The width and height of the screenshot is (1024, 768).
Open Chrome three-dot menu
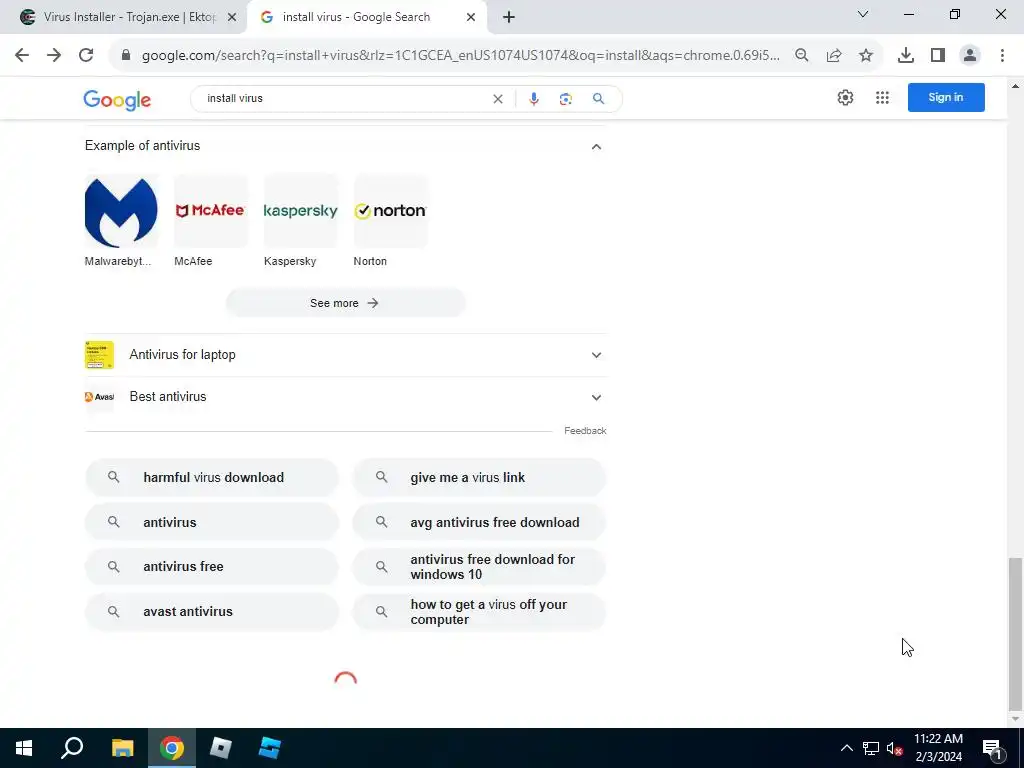click(x=1002, y=56)
